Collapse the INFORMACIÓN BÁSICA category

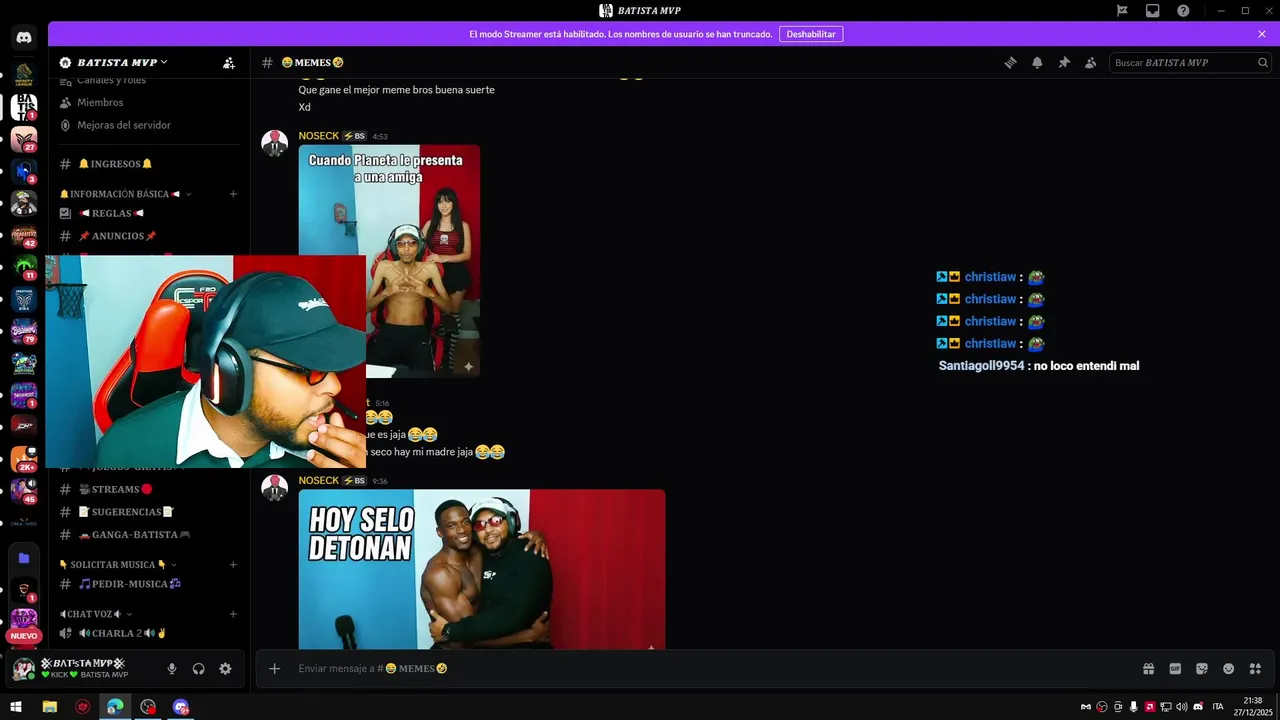[x=125, y=194]
